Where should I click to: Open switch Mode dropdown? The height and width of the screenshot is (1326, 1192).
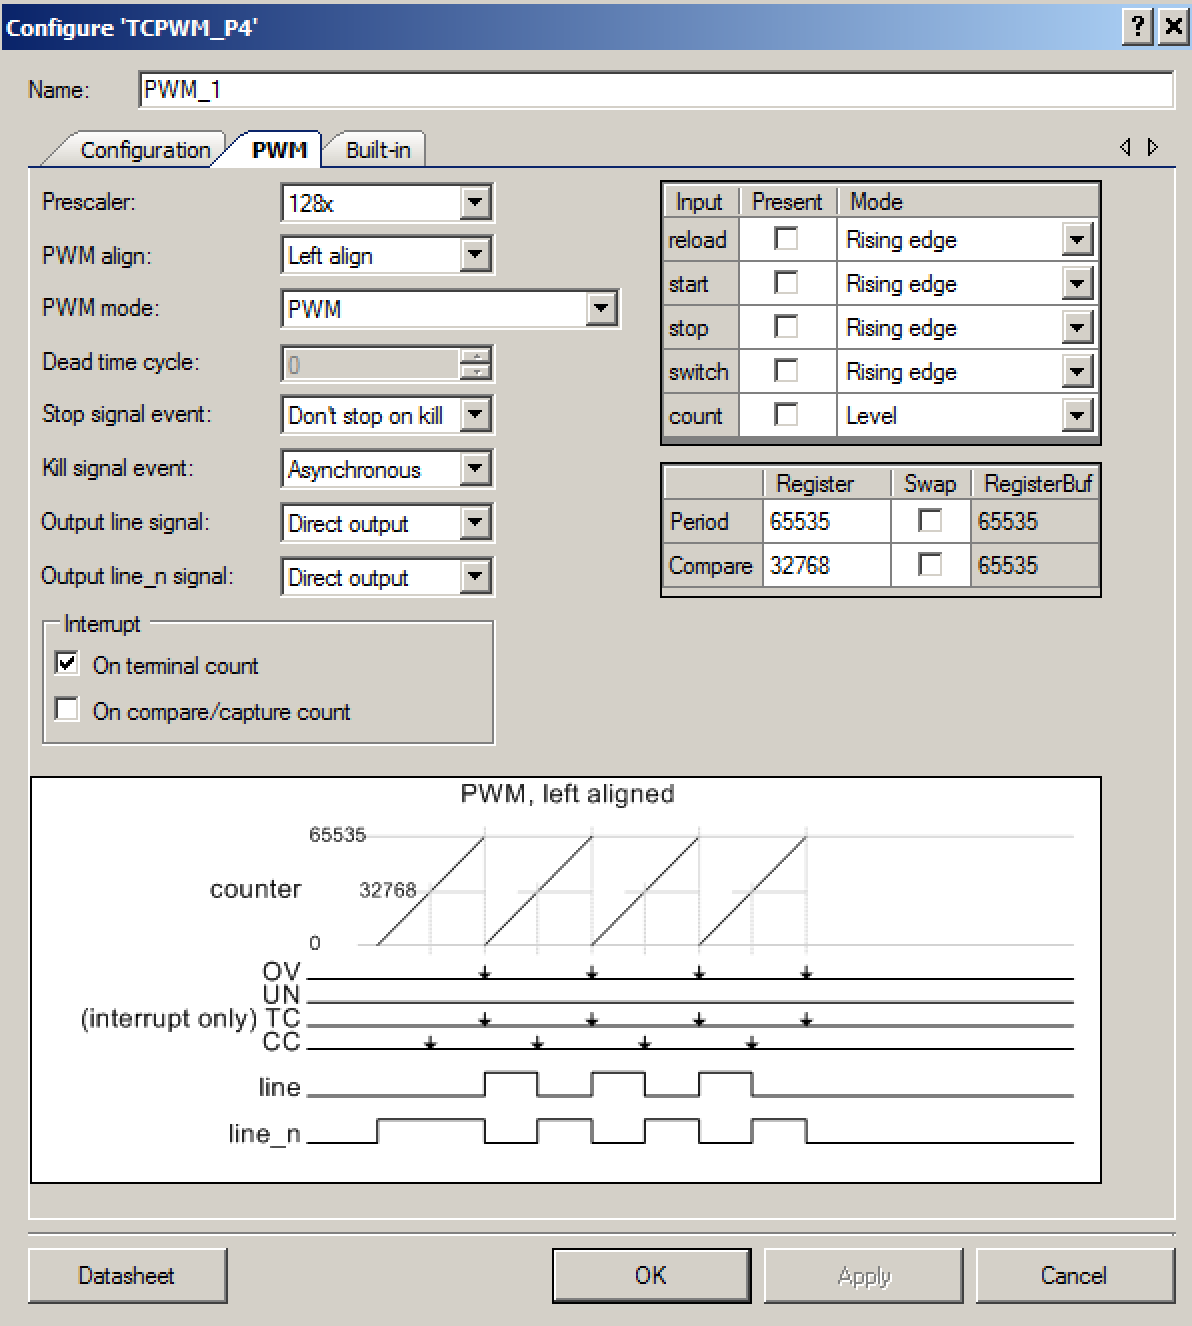click(x=1077, y=372)
